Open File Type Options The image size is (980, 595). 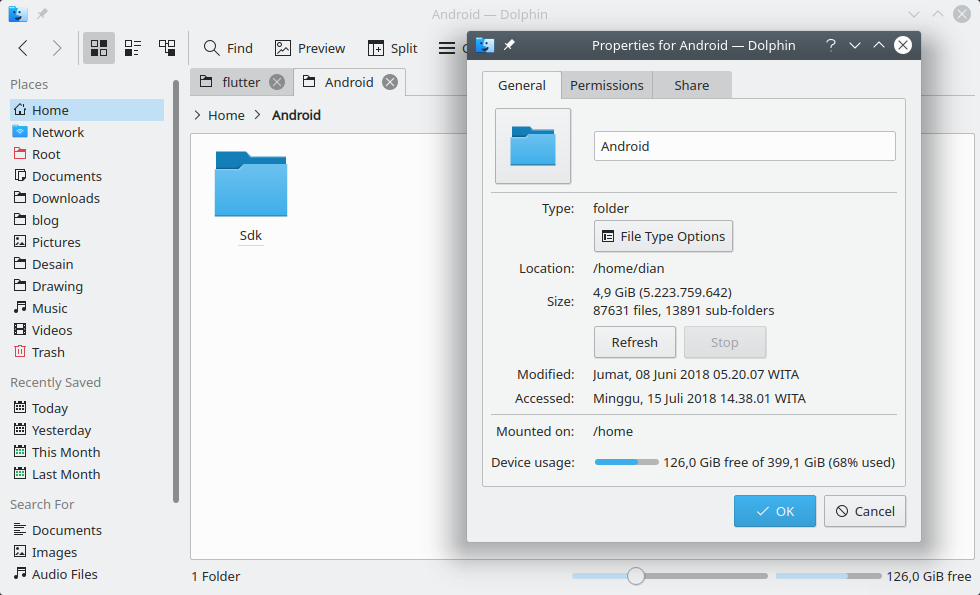pyautogui.click(x=663, y=236)
